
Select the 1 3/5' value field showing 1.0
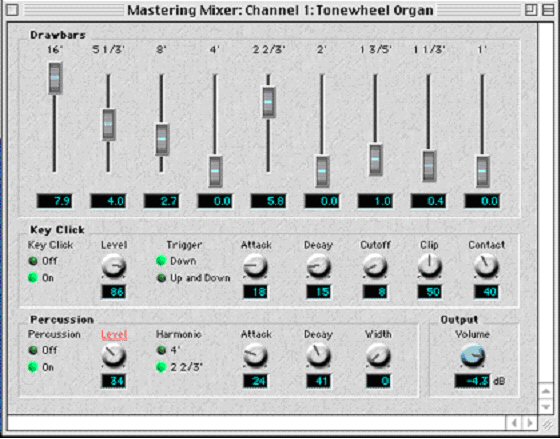(375, 201)
